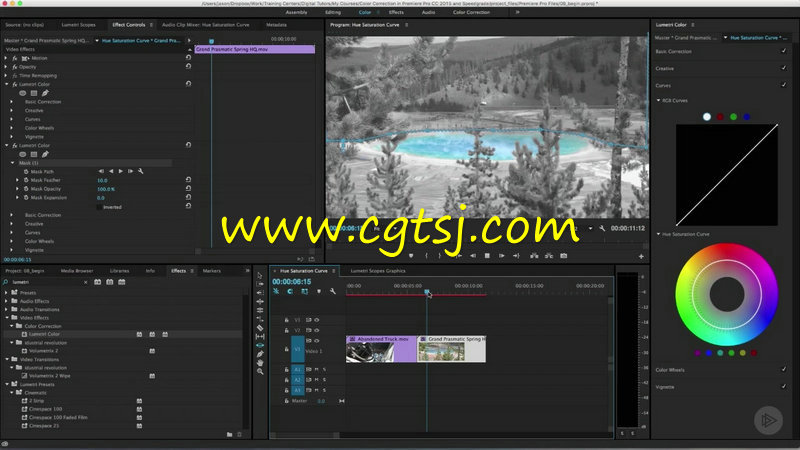Screen dimensions: 800x450
Task: Mute audio track A1
Action: (316, 369)
